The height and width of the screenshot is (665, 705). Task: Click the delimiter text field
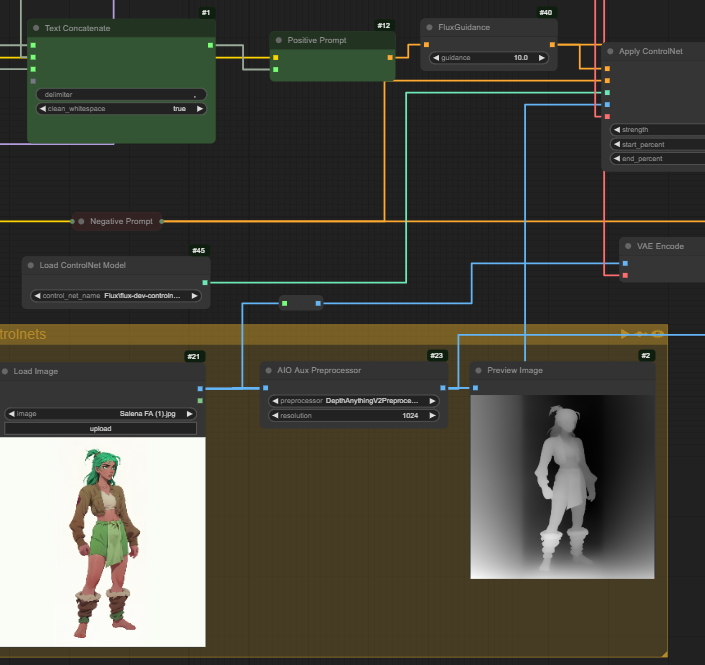pyautogui.click(x=121, y=94)
